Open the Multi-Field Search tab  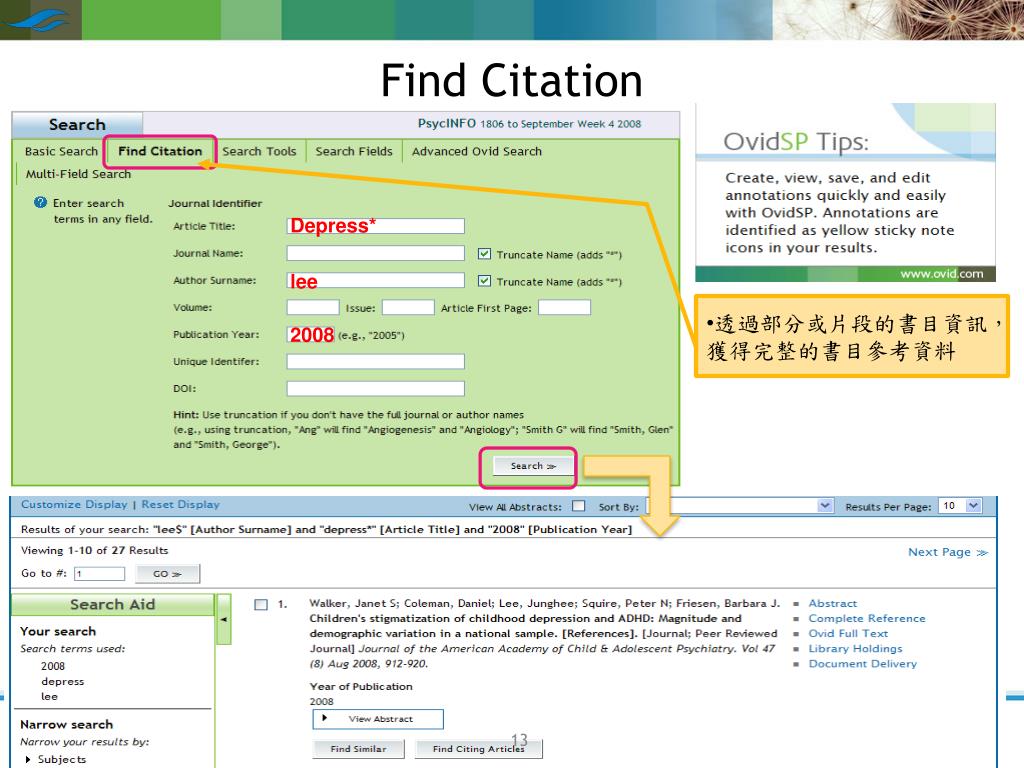point(78,174)
